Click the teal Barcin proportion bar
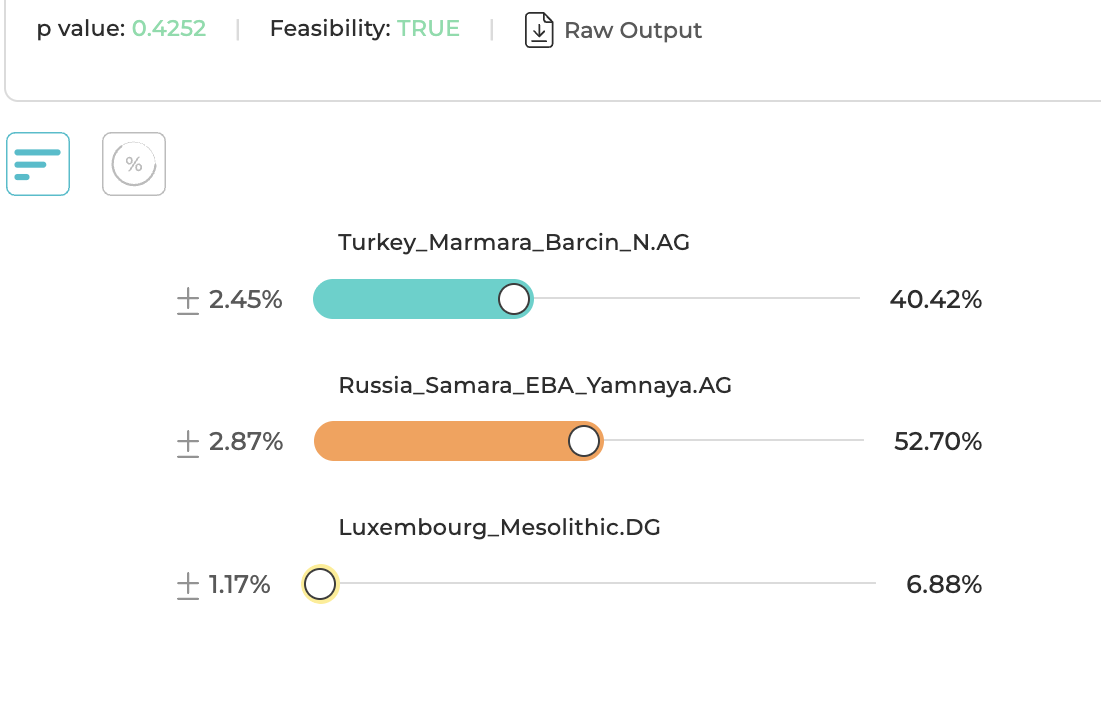 tap(410, 299)
